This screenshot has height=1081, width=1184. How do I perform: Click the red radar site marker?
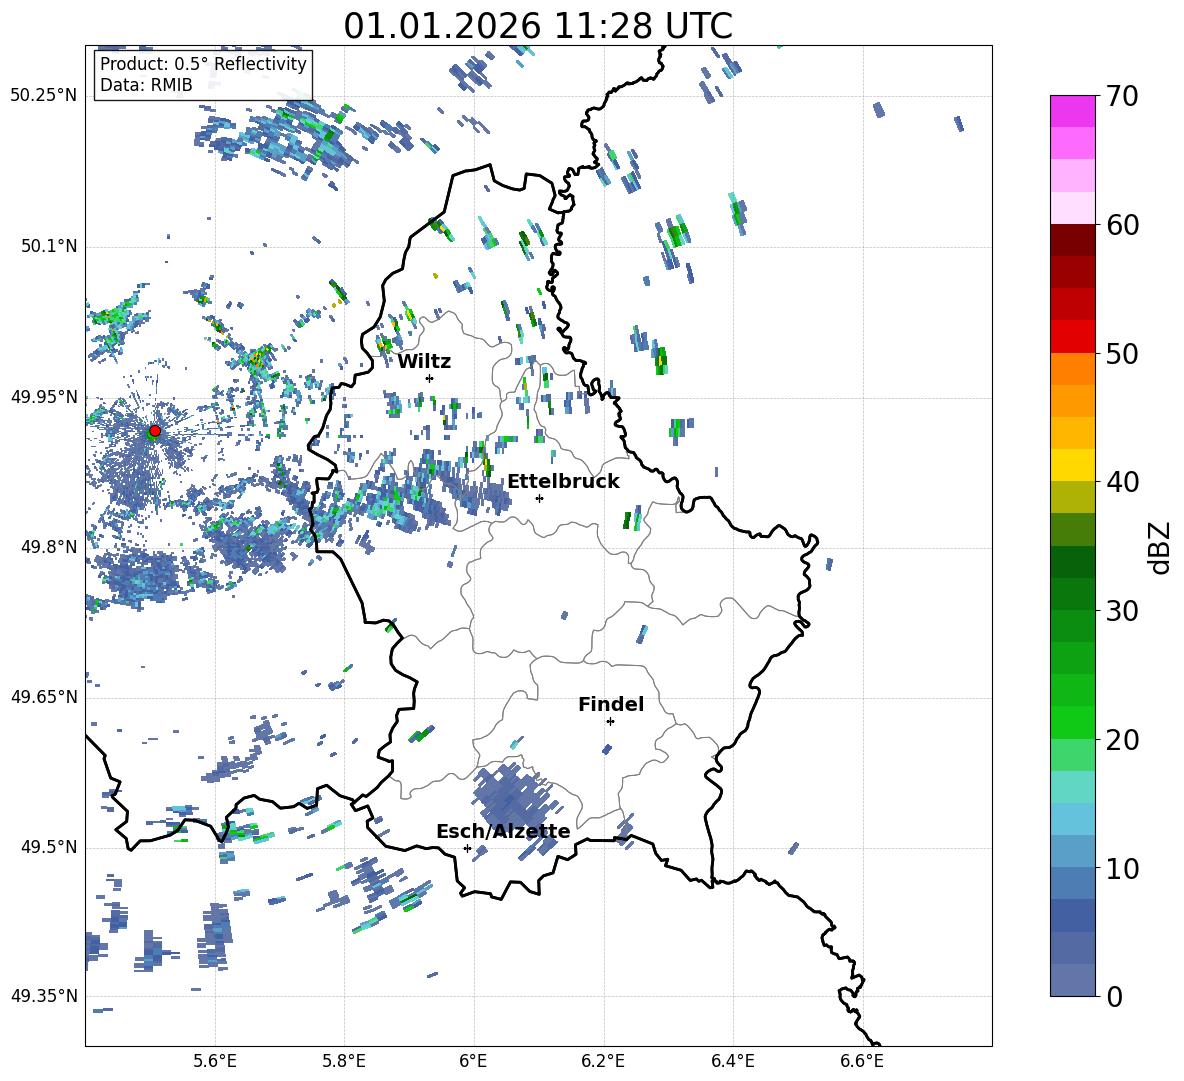point(155,431)
